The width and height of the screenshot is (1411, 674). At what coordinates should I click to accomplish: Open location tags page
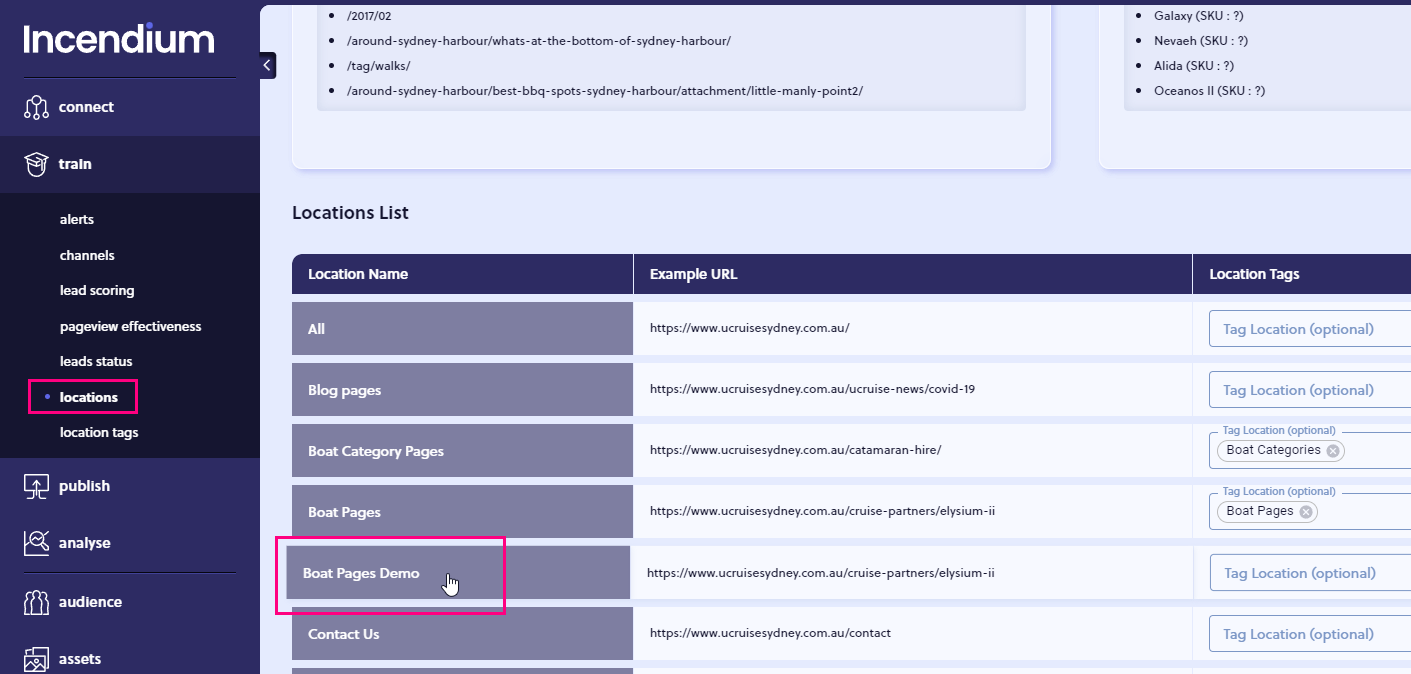pyautogui.click(x=99, y=432)
